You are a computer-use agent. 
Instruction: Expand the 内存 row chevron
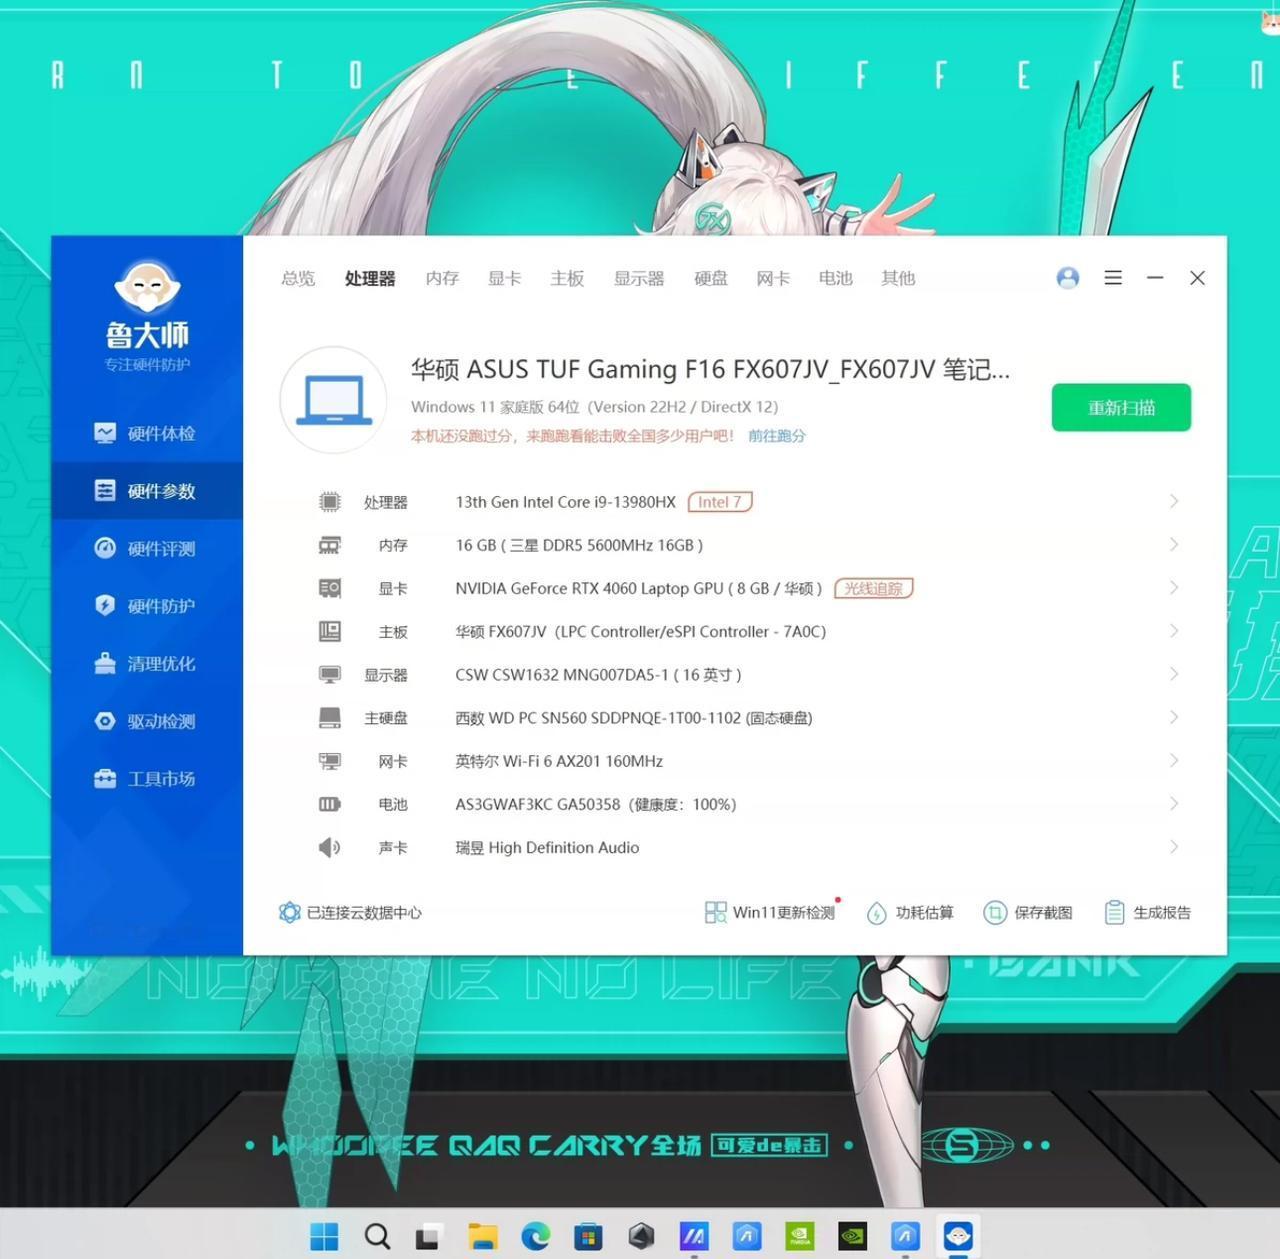pyautogui.click(x=1174, y=544)
